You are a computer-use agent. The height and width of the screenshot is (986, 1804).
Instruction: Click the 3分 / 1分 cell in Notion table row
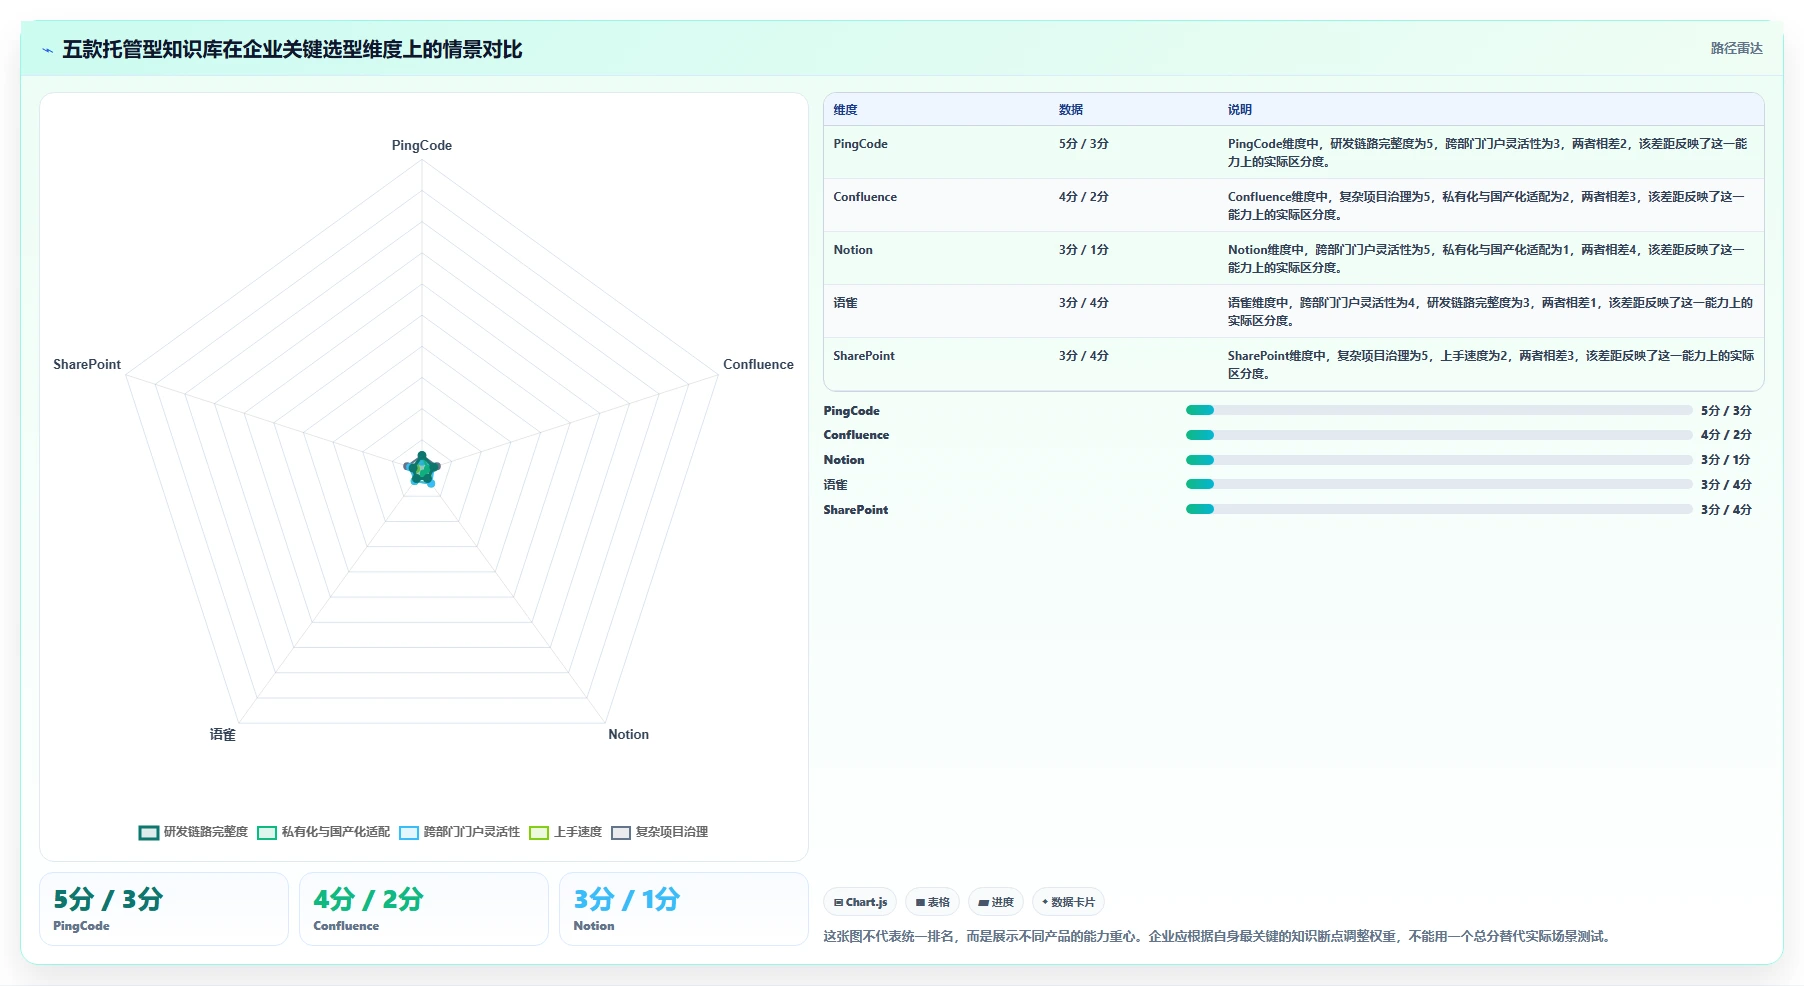1084,250
